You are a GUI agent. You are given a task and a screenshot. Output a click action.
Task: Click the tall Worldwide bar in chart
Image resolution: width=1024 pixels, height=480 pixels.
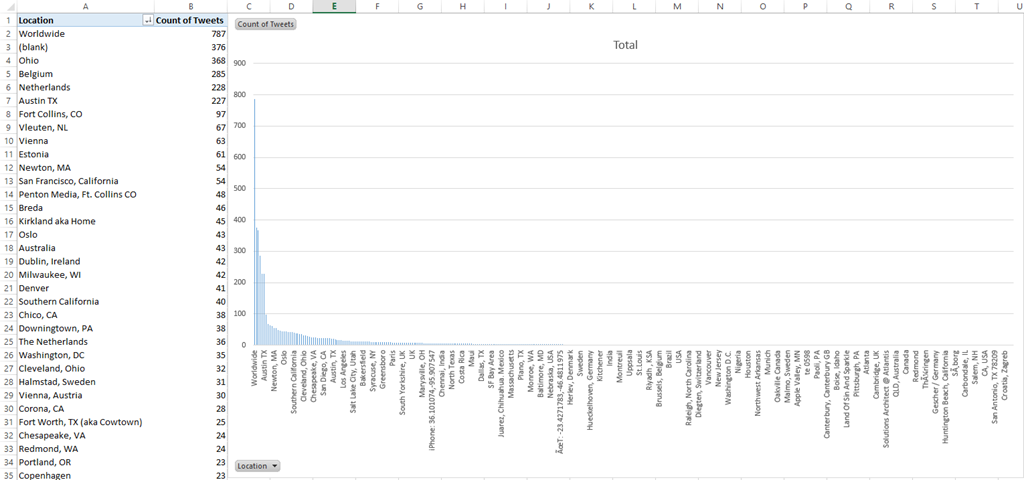point(254,220)
